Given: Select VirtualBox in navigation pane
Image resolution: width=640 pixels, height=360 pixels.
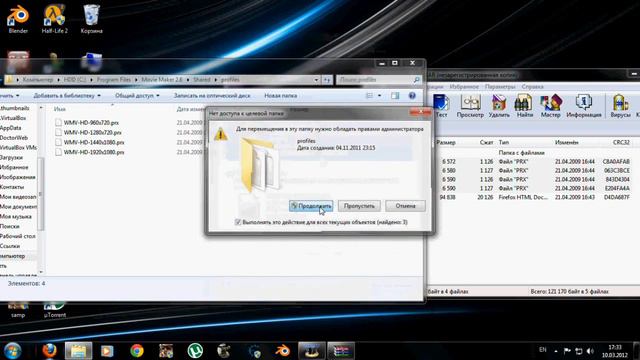Looking at the screenshot, I should 13,118.
